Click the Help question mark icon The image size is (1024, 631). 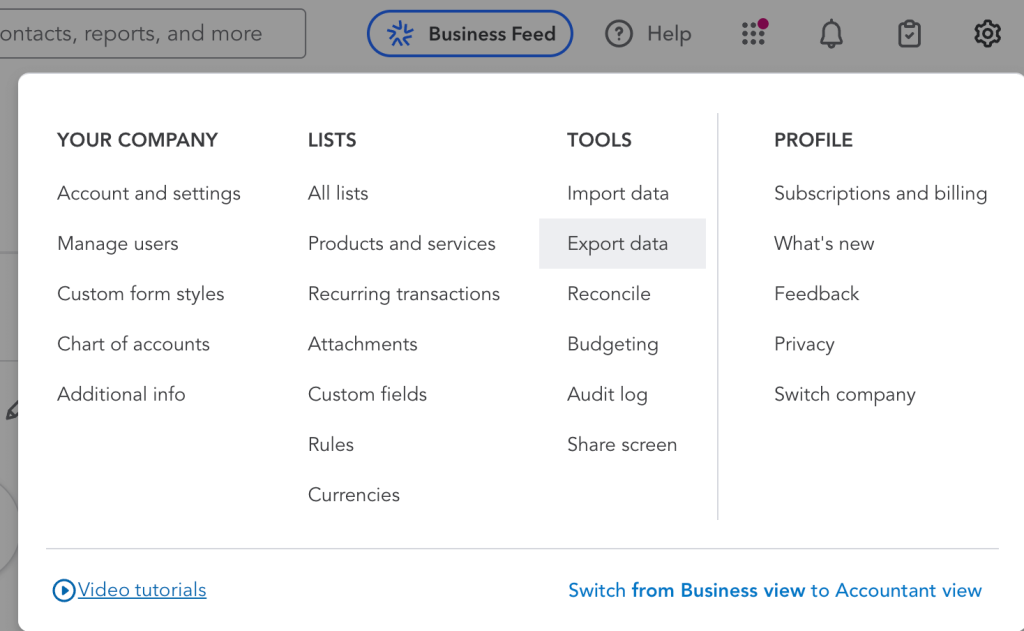pos(619,34)
